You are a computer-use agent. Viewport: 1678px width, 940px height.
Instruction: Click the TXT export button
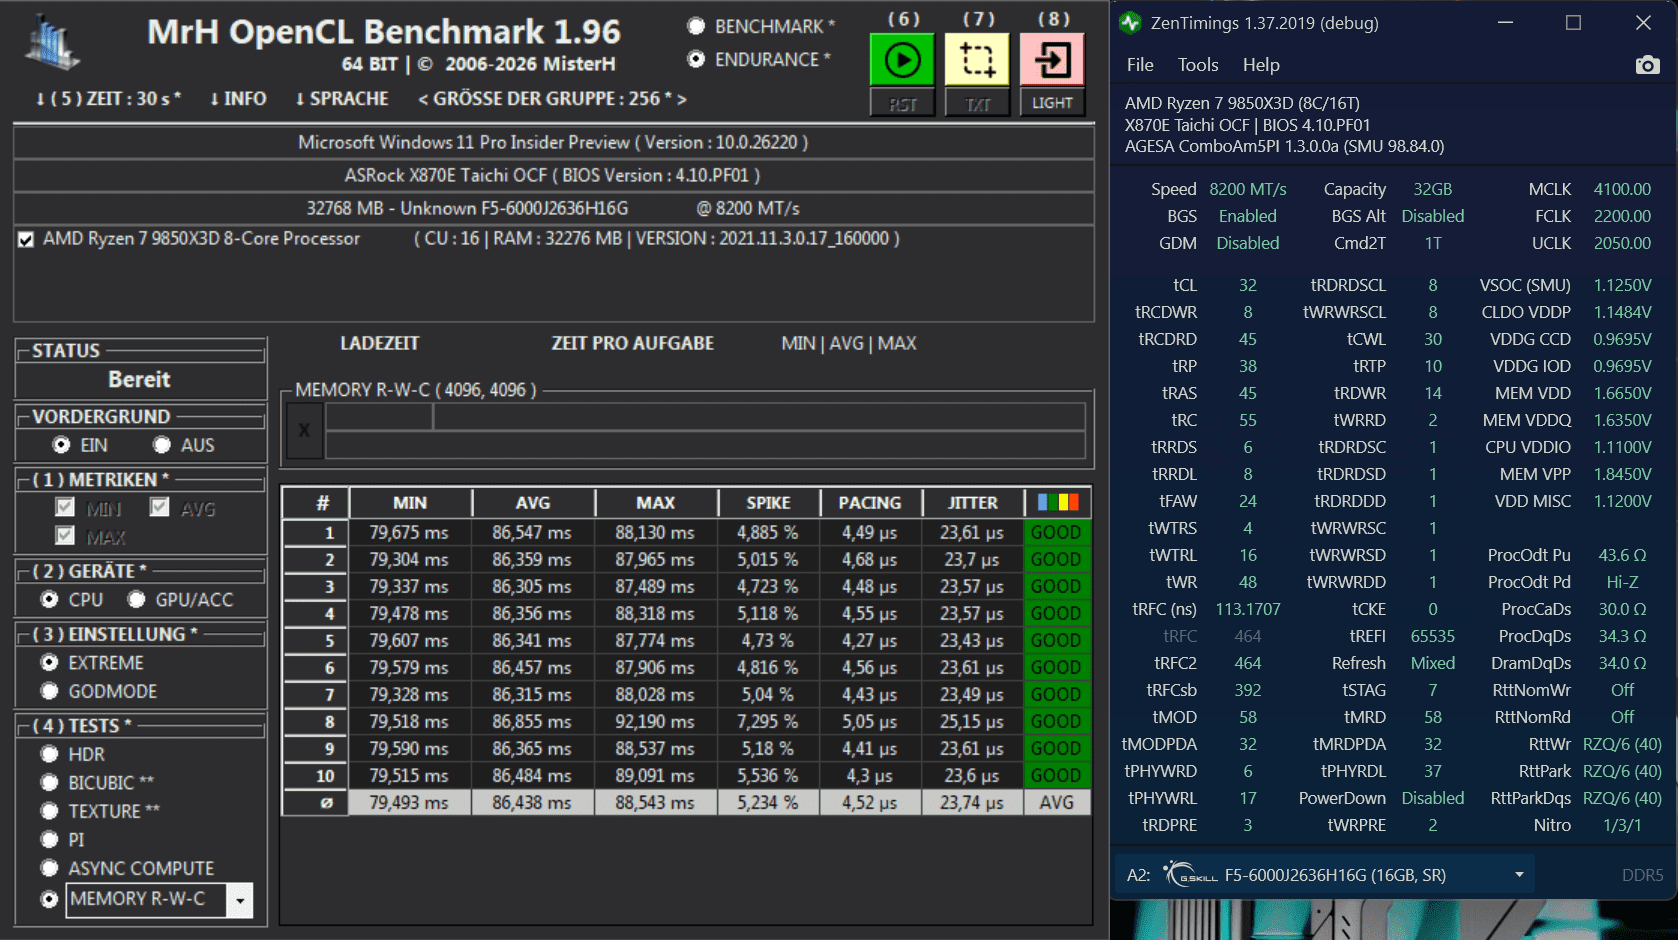click(x=977, y=103)
